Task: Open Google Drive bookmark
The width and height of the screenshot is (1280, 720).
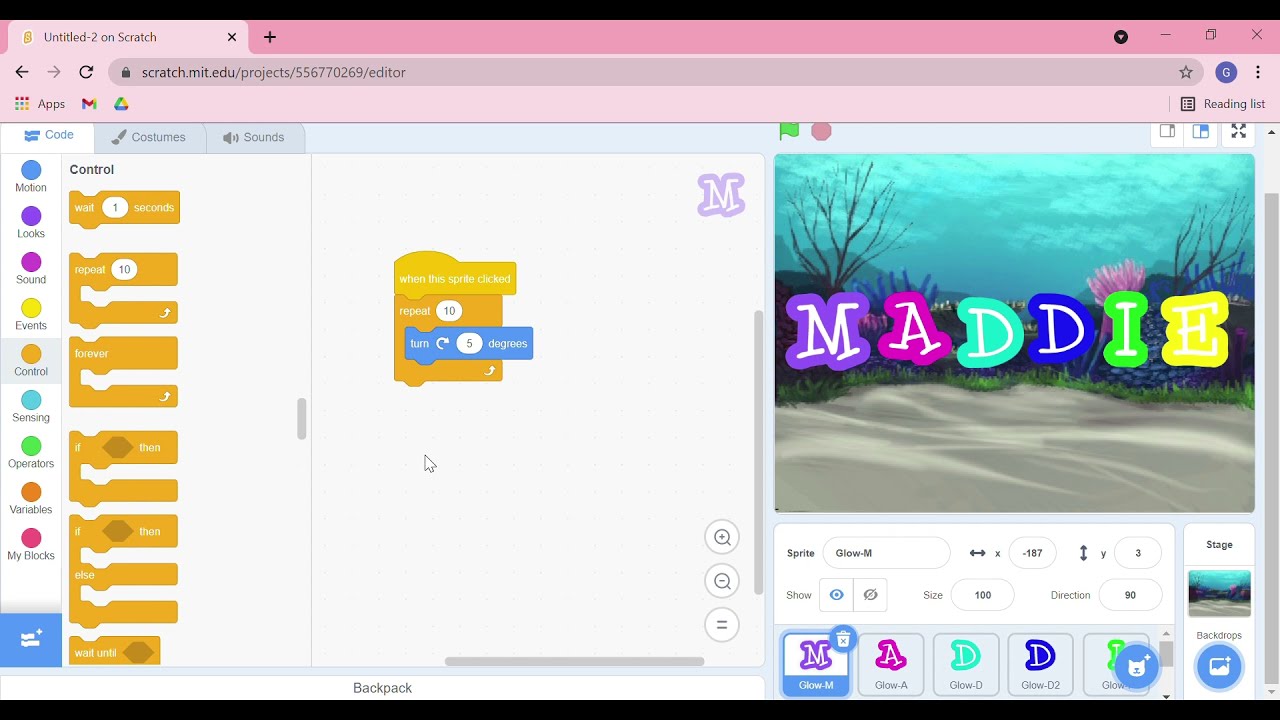Action: [121, 104]
